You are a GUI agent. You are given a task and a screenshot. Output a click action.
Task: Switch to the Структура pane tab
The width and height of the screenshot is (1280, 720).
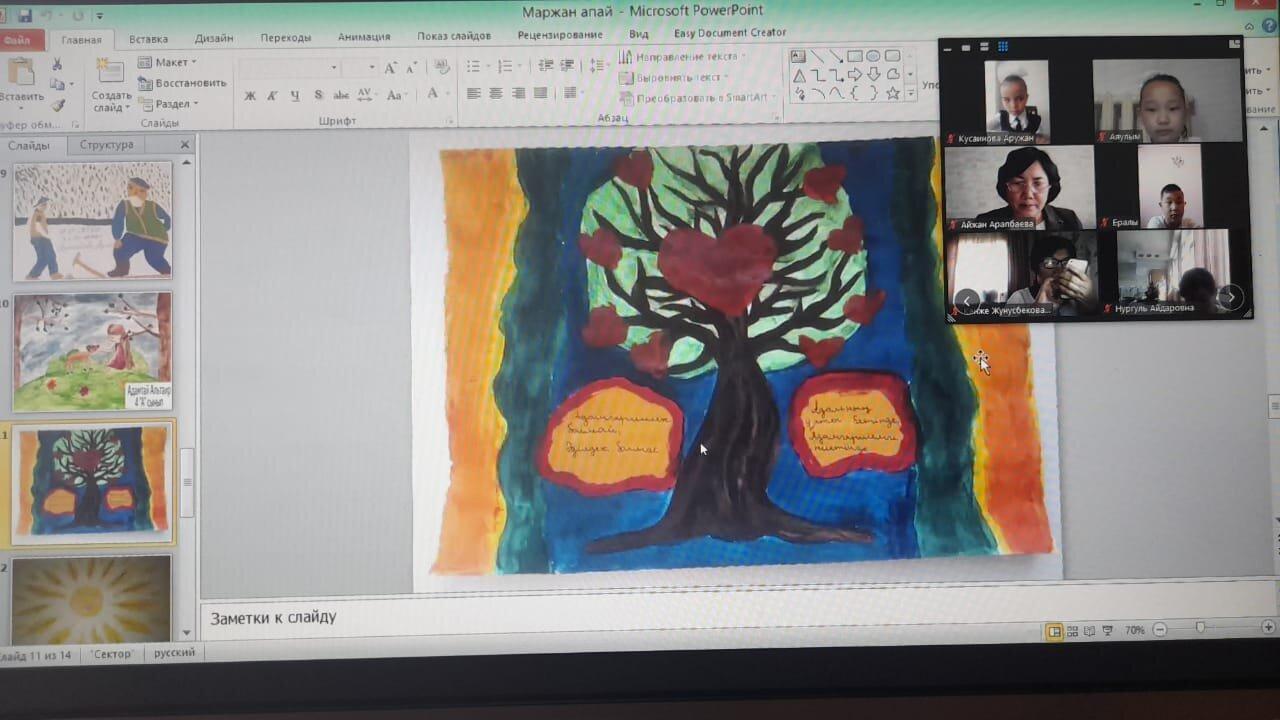pyautogui.click(x=106, y=145)
